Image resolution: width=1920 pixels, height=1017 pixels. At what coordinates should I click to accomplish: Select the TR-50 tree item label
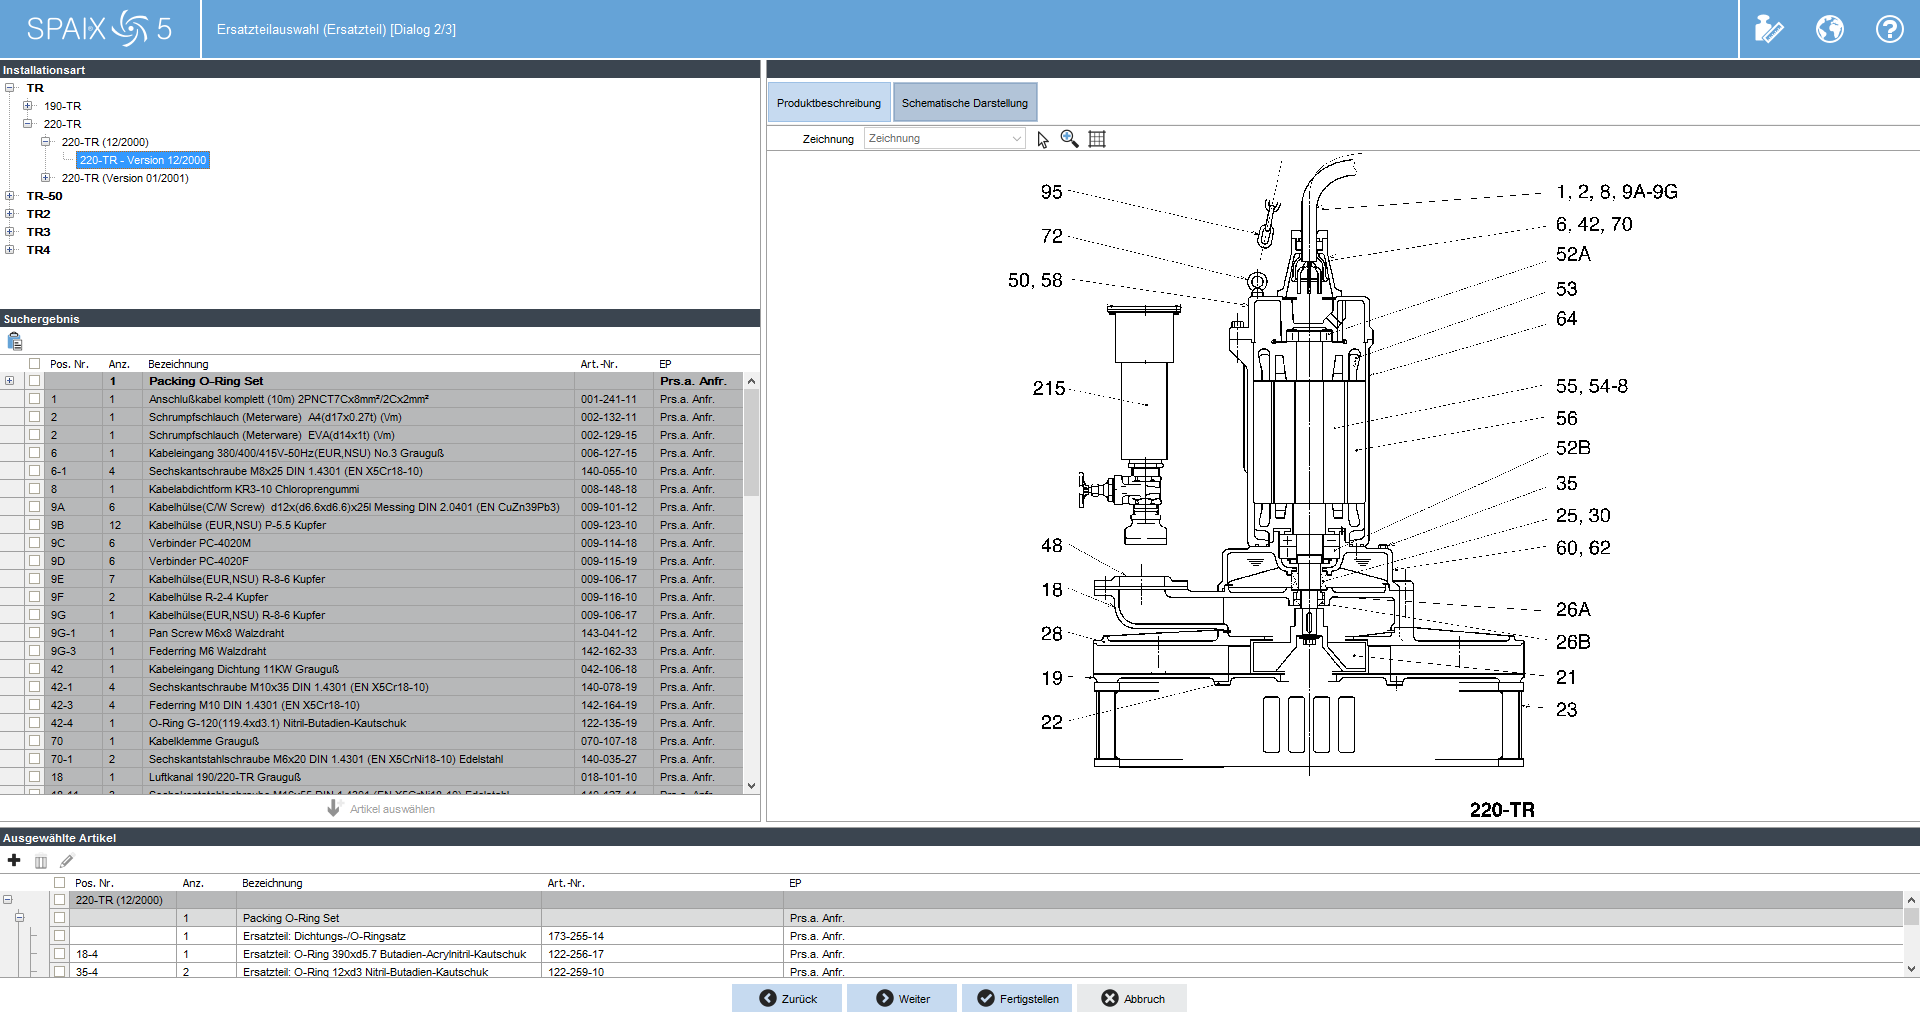[x=44, y=196]
